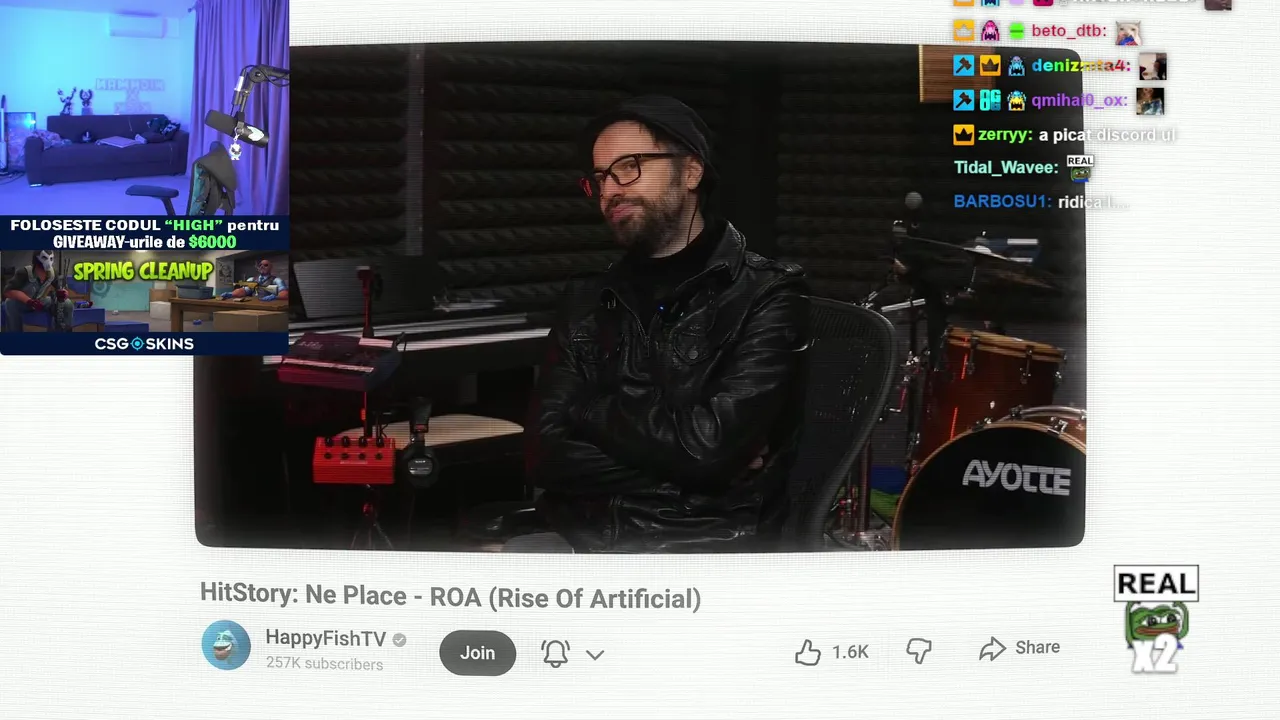Click the Share label

point(1037,647)
